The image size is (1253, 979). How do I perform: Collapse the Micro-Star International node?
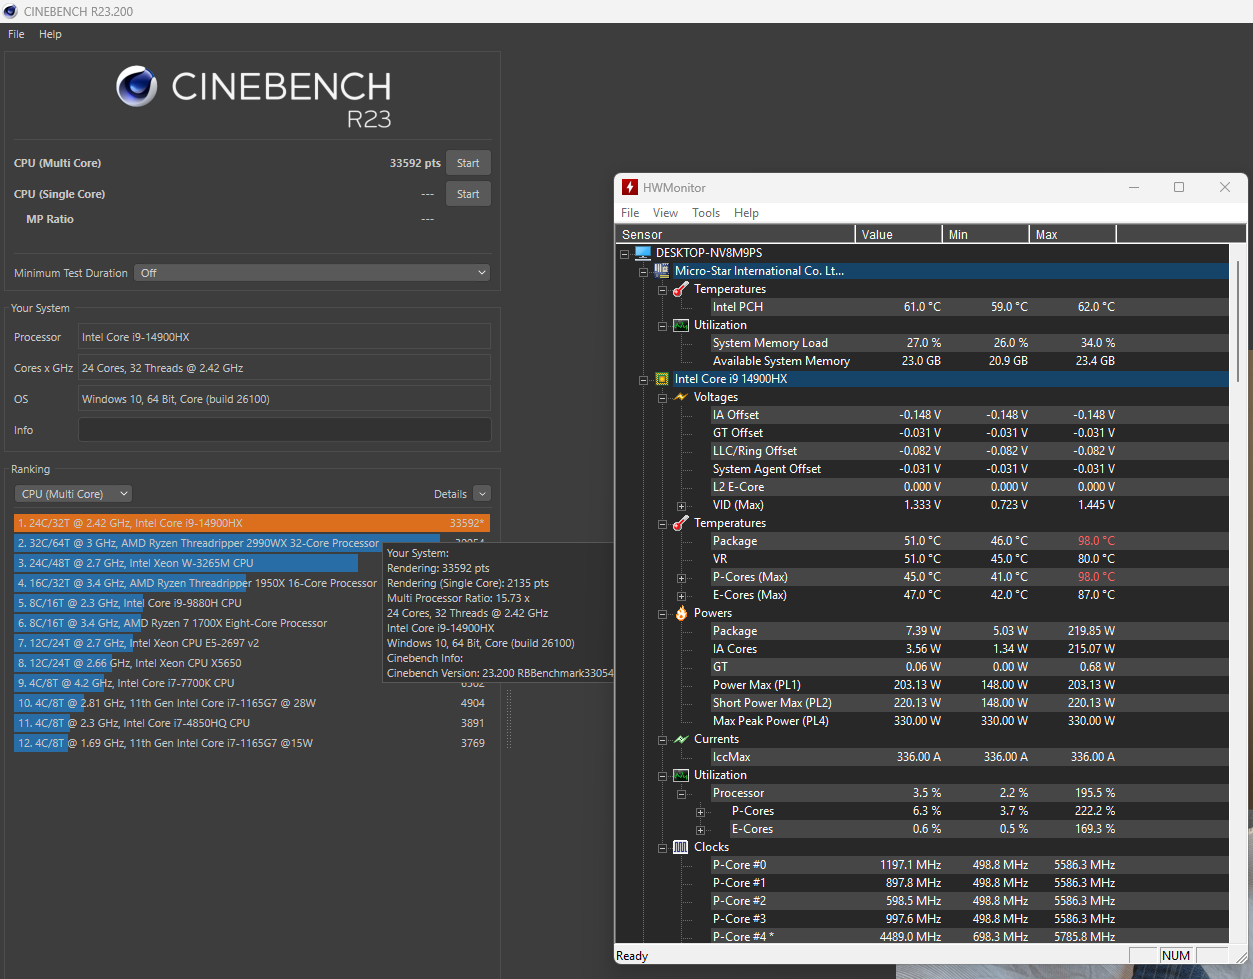[644, 272]
